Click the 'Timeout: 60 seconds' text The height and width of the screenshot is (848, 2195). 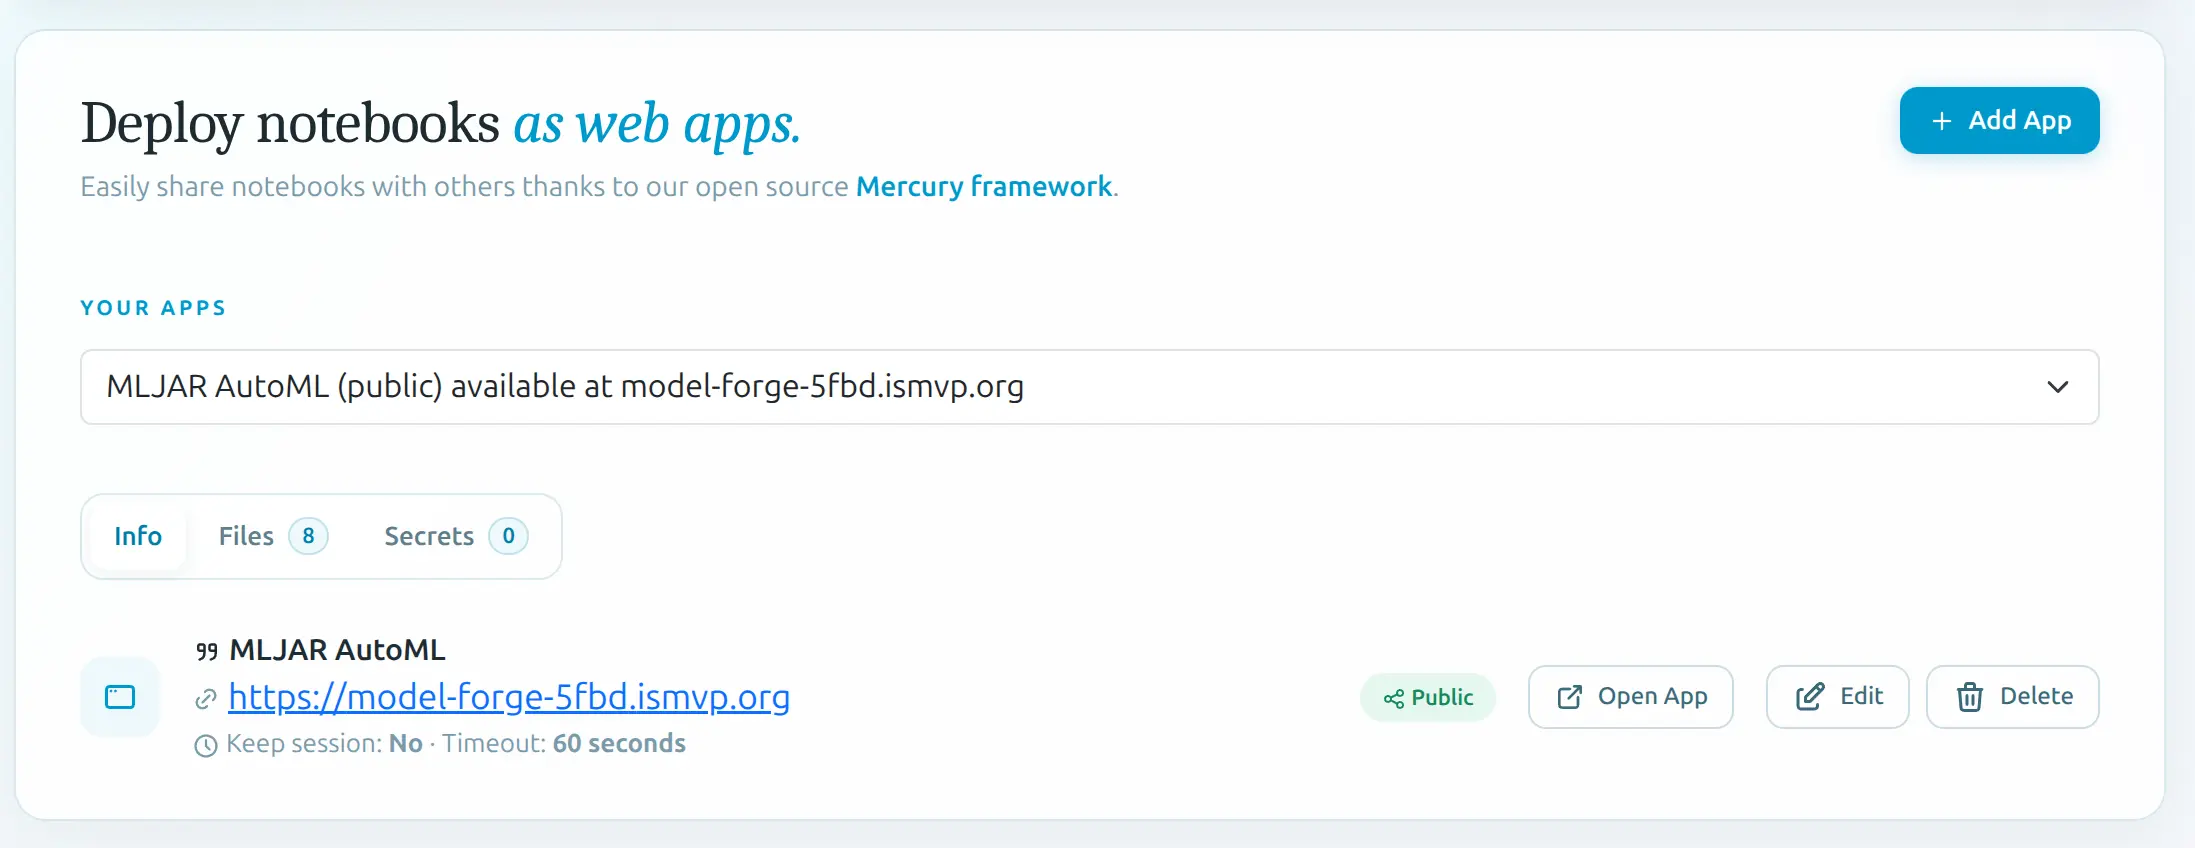(x=564, y=744)
